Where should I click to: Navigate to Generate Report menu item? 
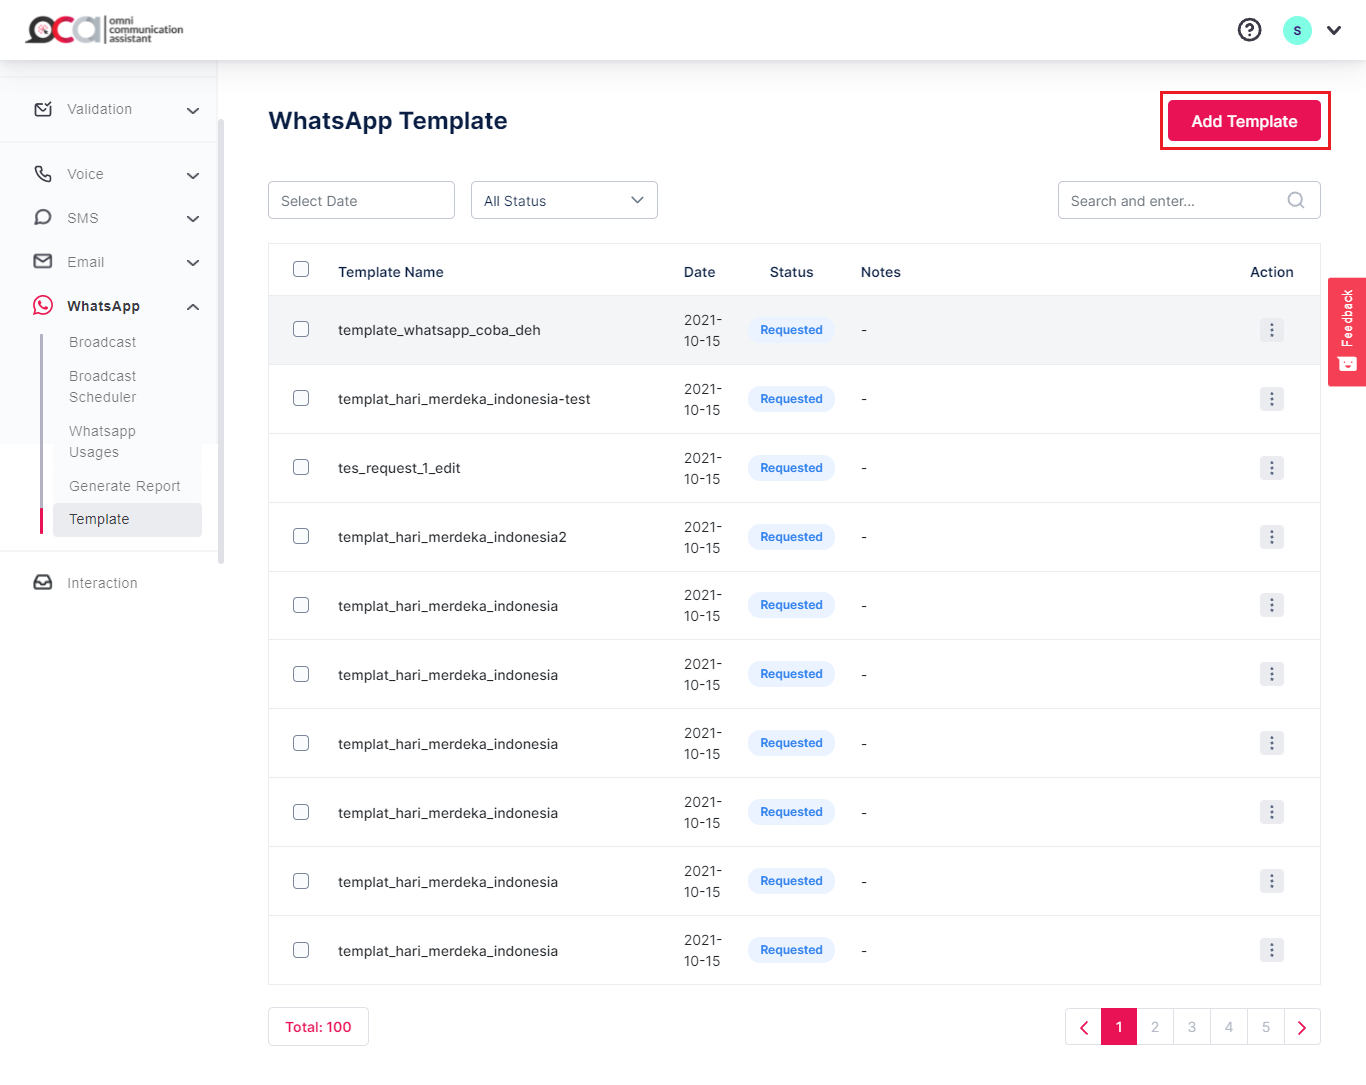click(x=125, y=486)
